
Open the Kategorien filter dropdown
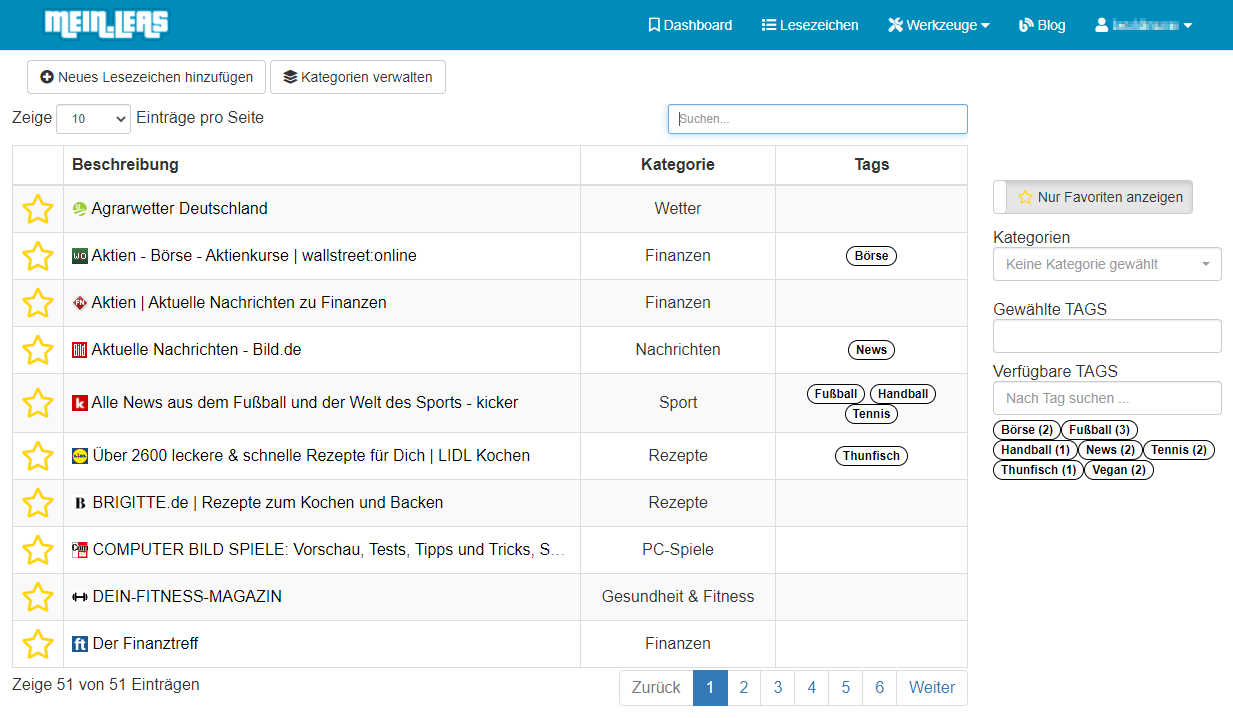(x=1106, y=265)
